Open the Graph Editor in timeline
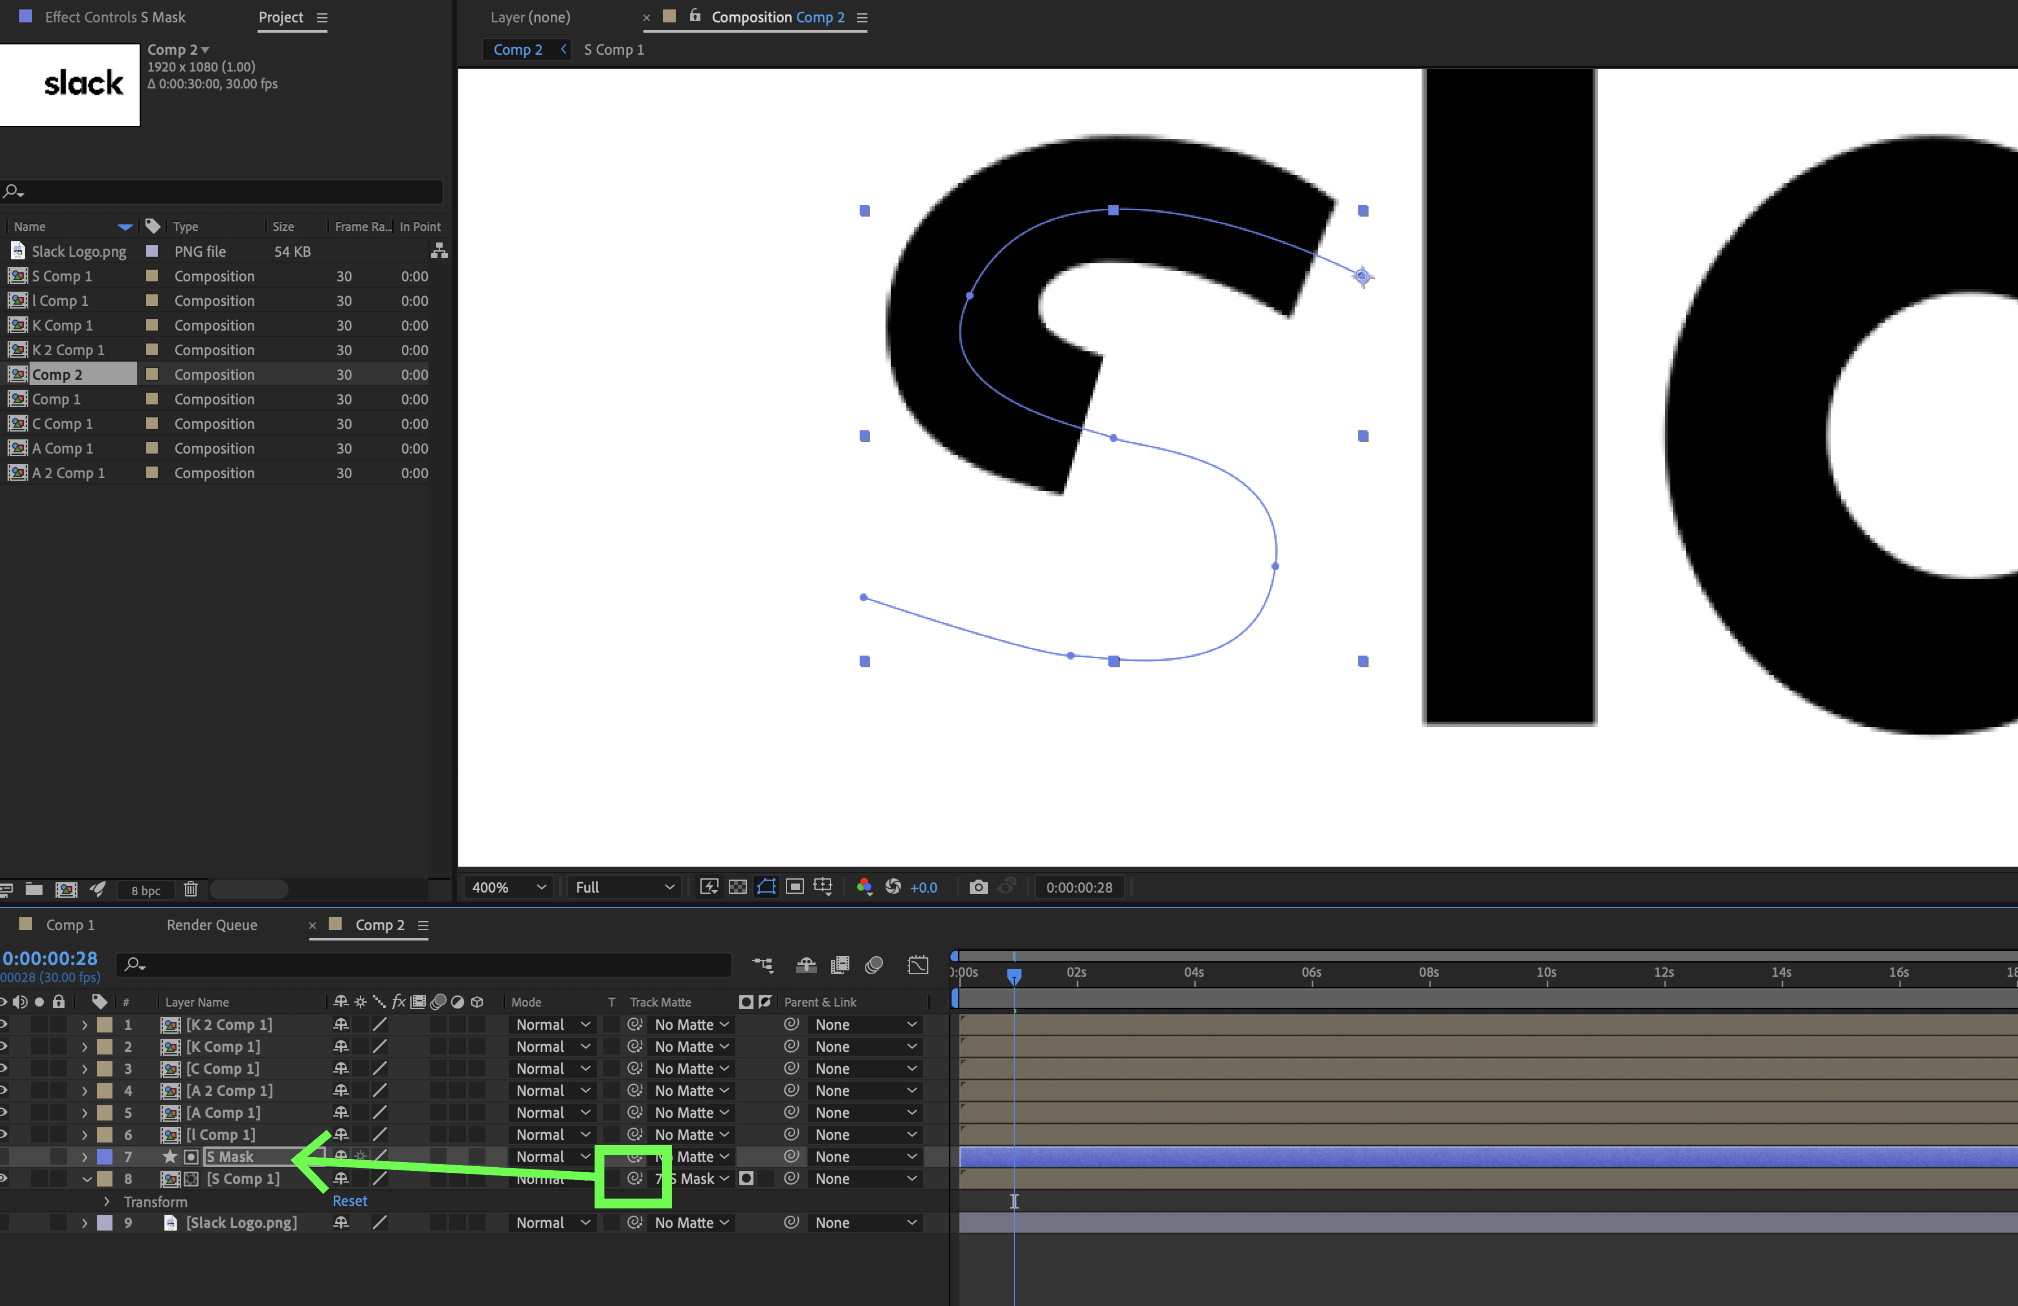 click(x=918, y=965)
